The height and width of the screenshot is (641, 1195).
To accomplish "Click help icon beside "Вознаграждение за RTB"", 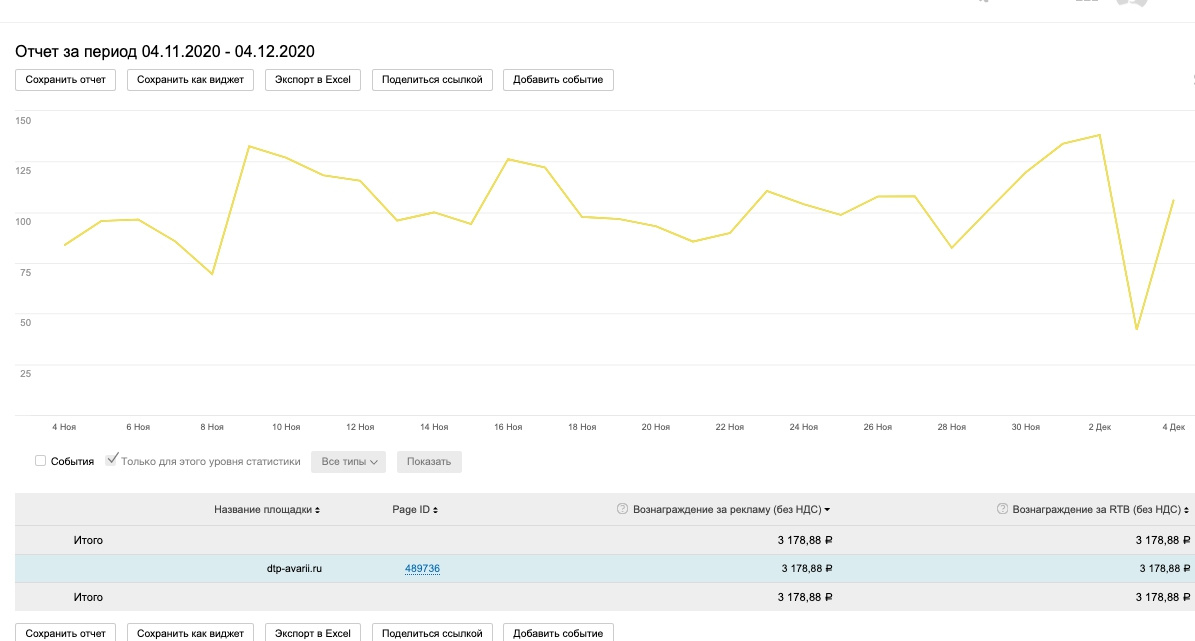I will (x=1003, y=510).
